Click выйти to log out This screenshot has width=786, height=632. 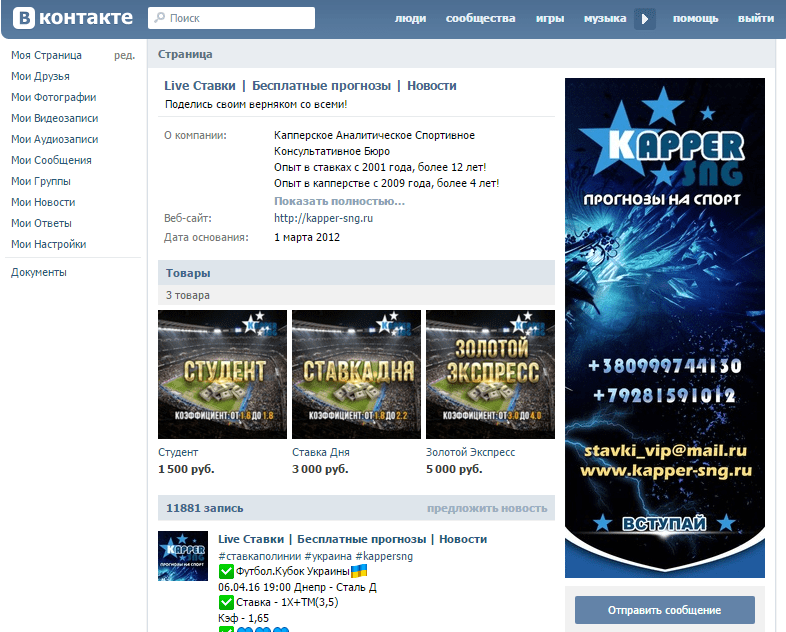pyautogui.click(x=756, y=18)
